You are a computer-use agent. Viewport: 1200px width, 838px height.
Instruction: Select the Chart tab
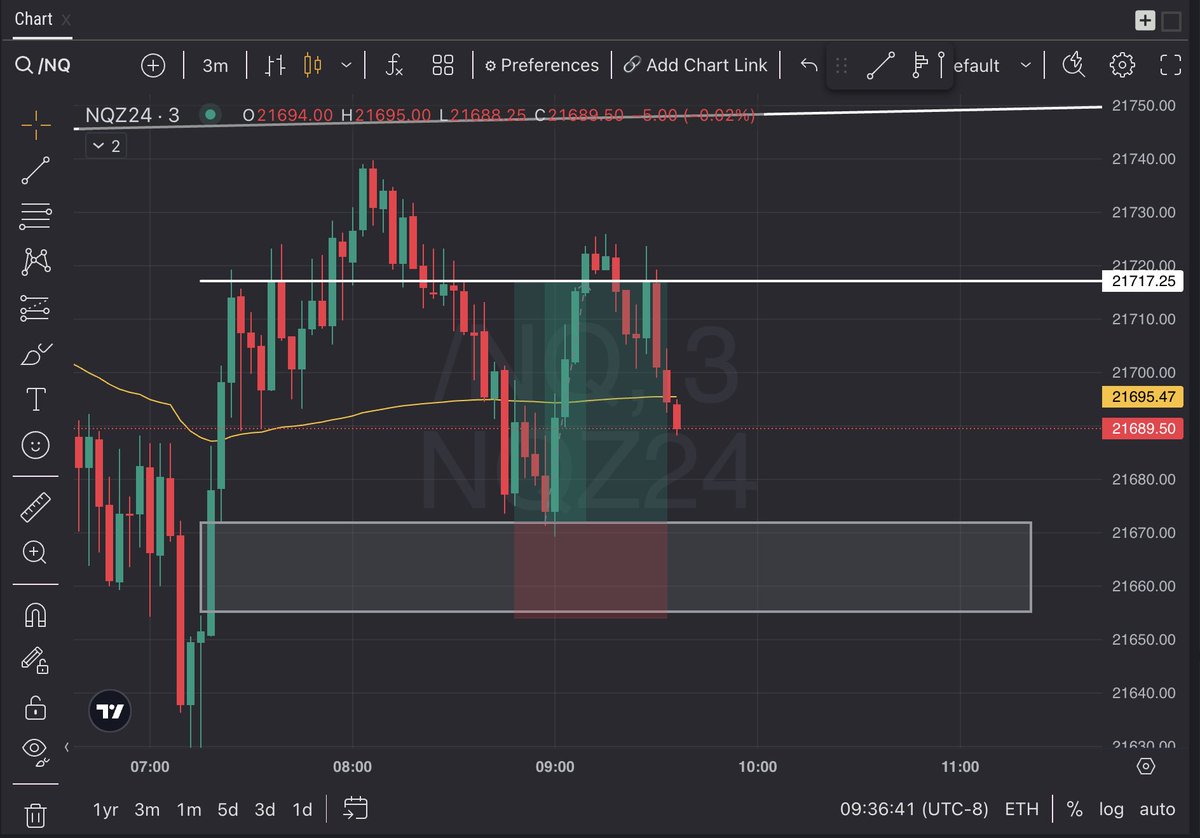click(x=34, y=19)
